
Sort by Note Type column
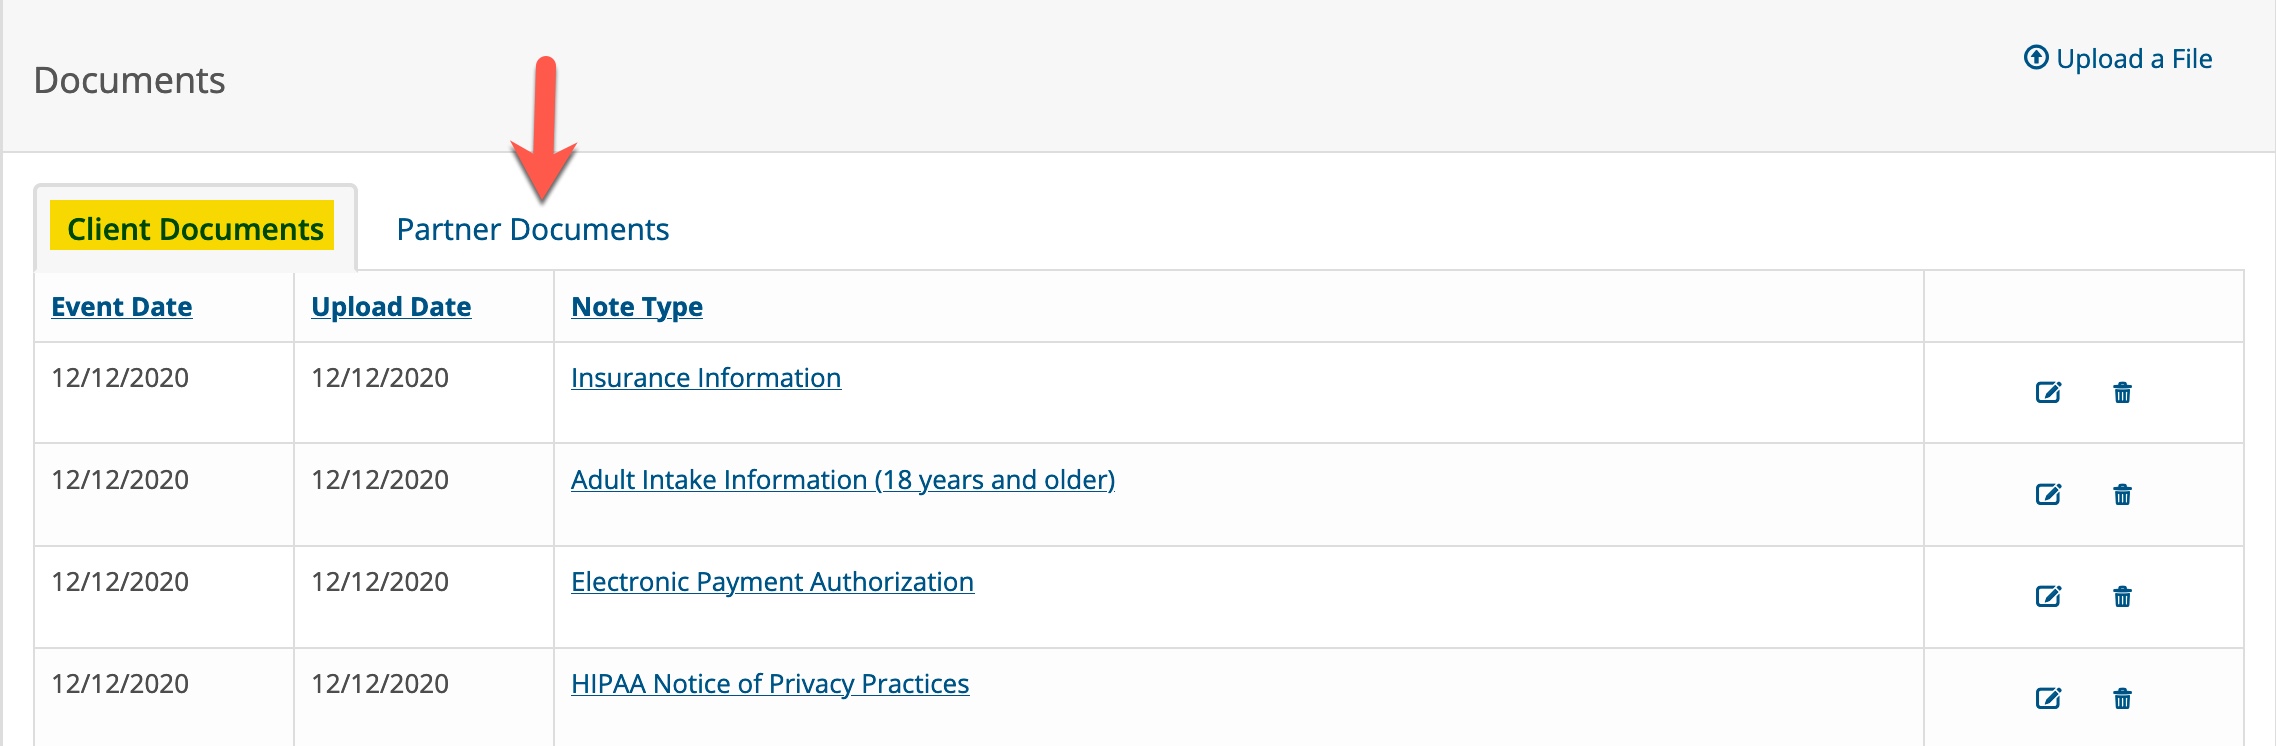[x=636, y=307]
